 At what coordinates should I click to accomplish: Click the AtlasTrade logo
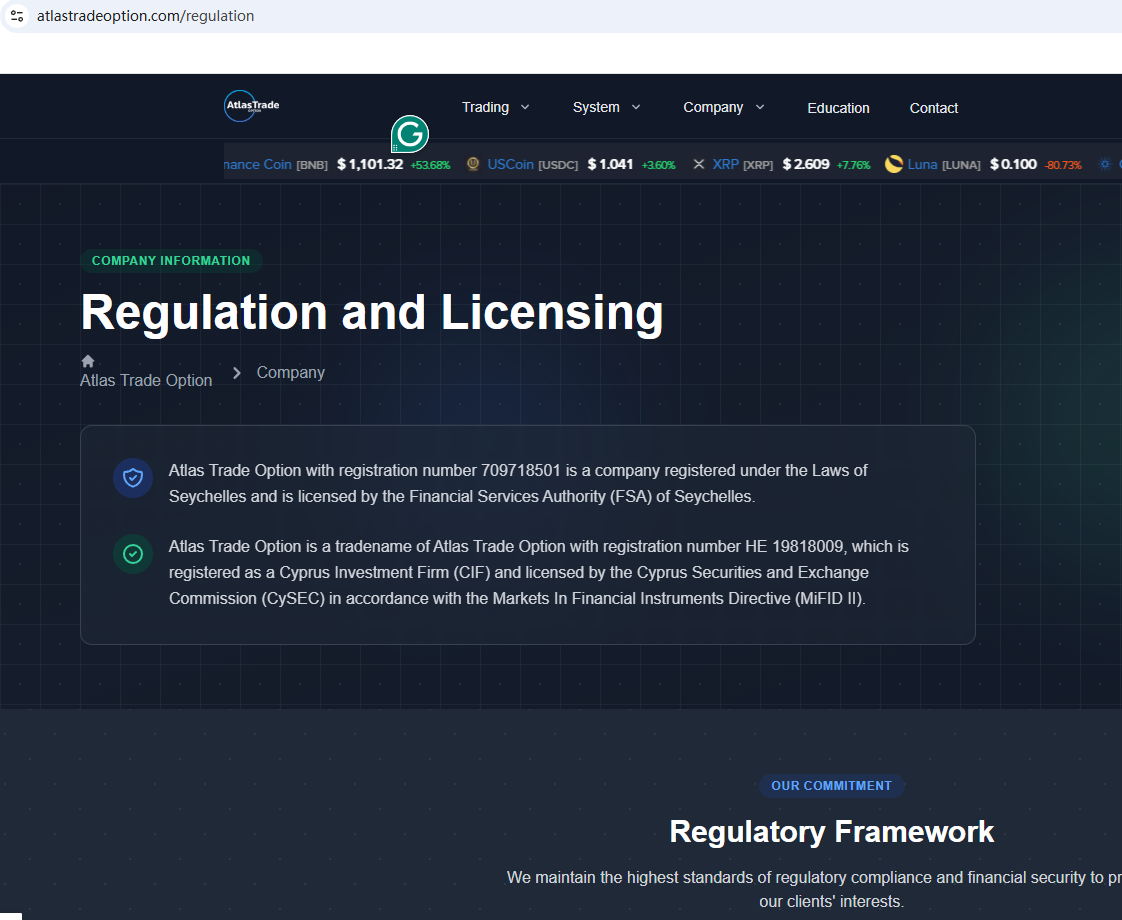[252, 106]
